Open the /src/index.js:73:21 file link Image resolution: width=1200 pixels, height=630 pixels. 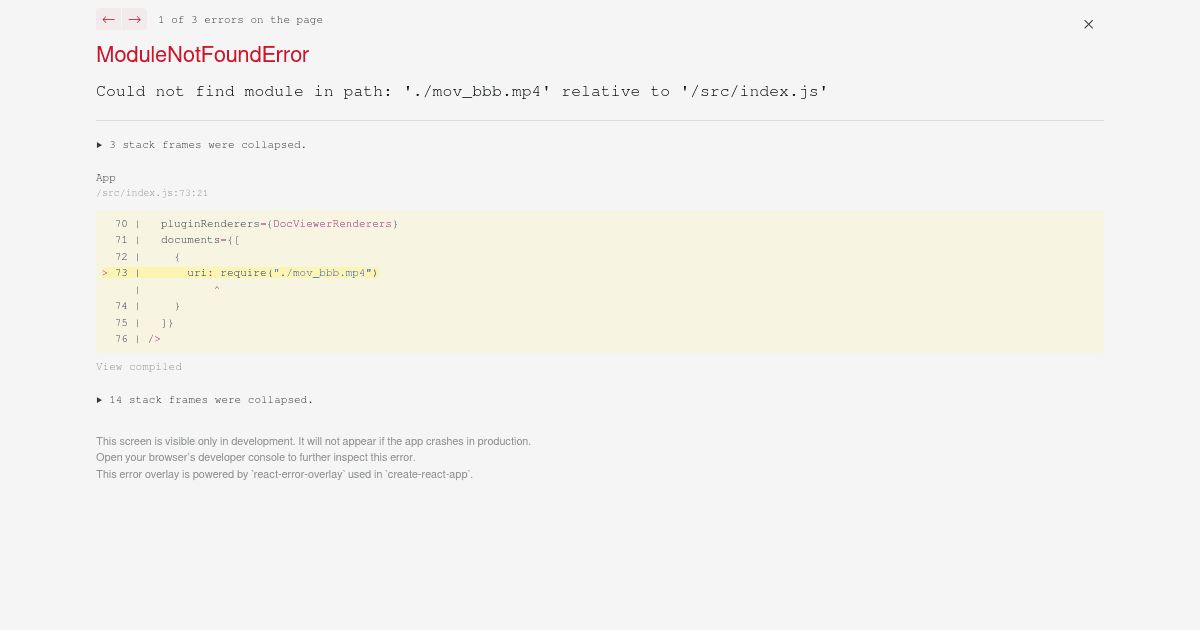pos(152,193)
